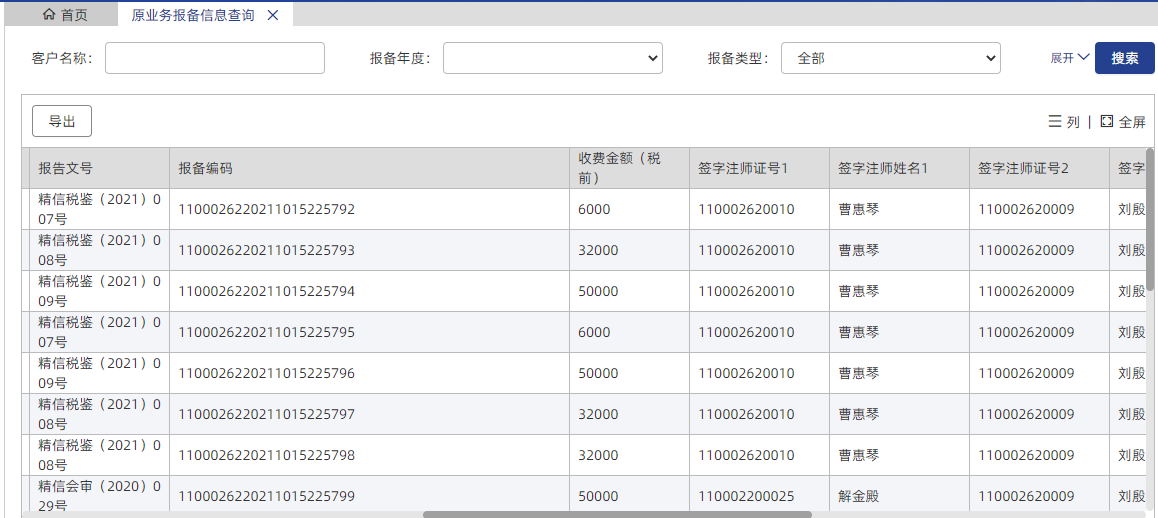Click the home icon on 首页 tab
Image resolution: width=1158 pixels, height=518 pixels.
coord(49,15)
